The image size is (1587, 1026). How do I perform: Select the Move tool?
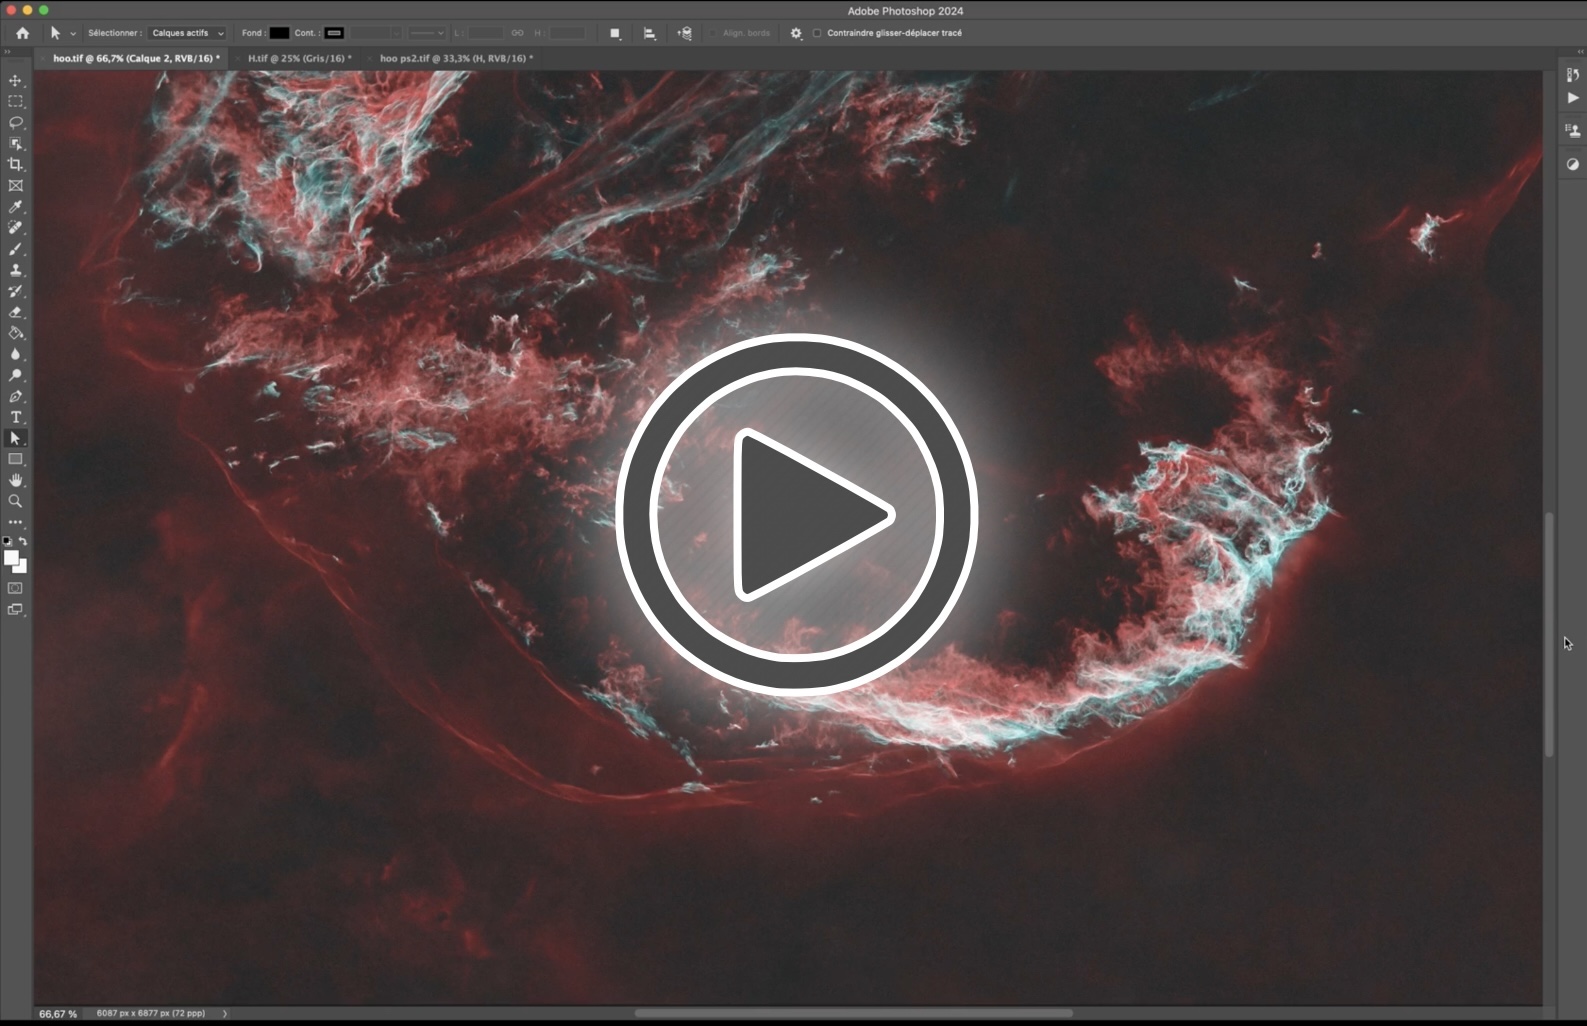point(15,81)
